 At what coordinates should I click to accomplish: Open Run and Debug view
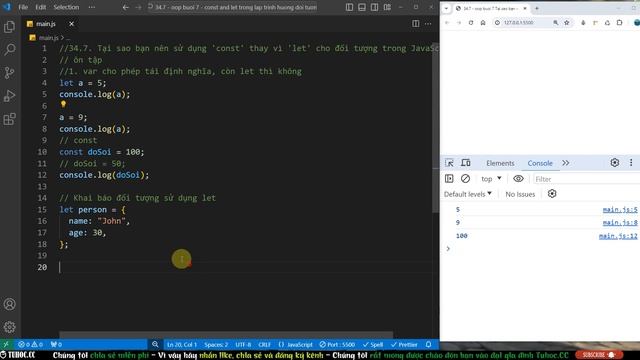coord(9,96)
